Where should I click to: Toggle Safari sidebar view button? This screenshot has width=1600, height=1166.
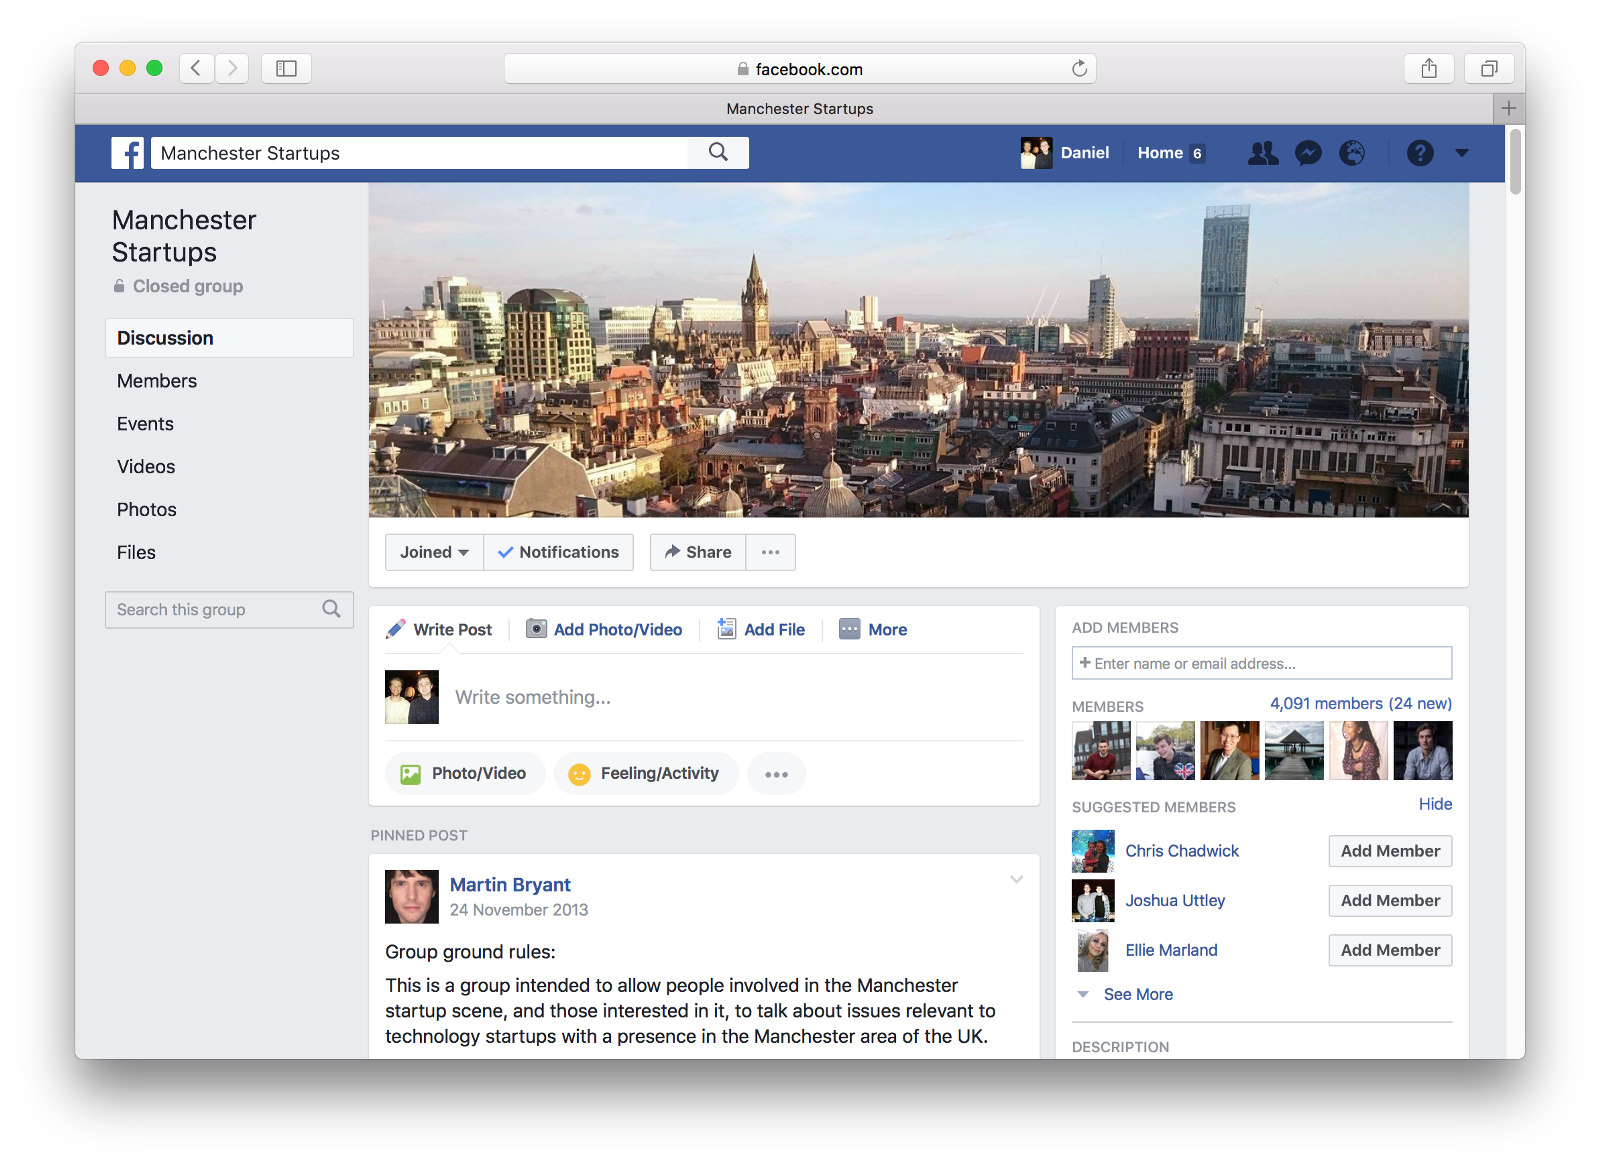pos(286,68)
